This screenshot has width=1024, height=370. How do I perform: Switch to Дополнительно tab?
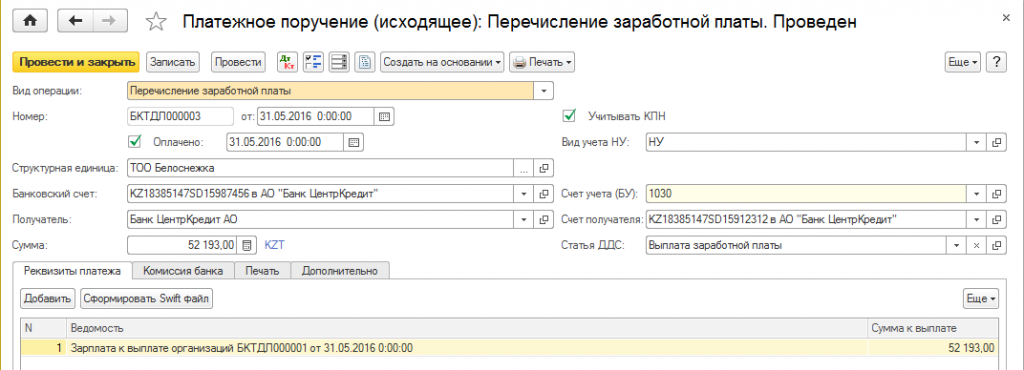click(340, 271)
